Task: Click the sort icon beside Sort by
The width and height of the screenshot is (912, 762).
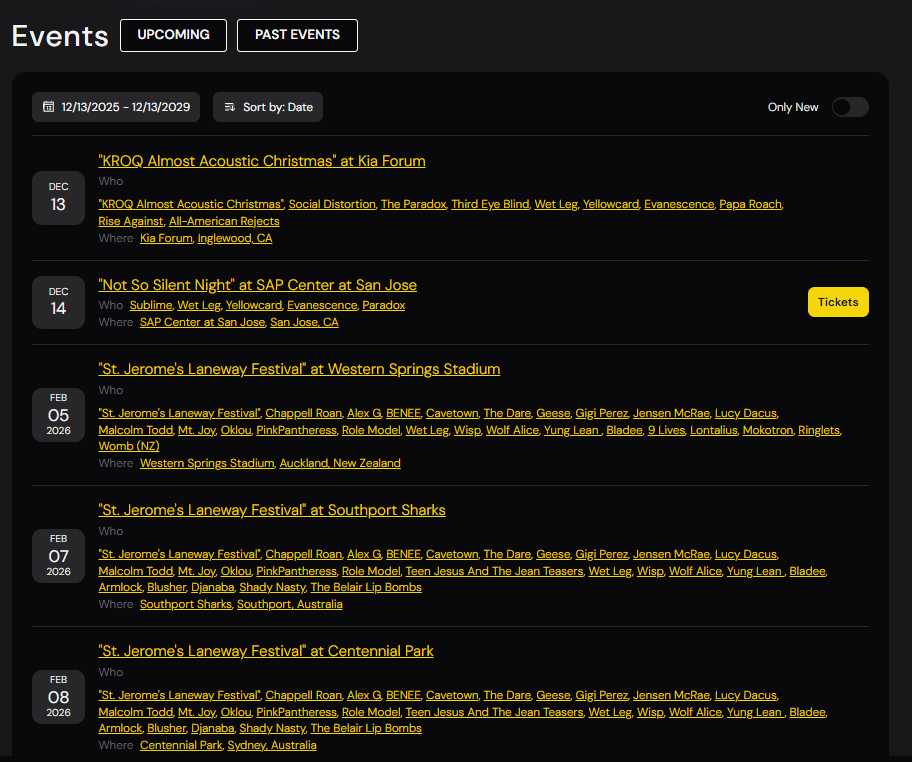Action: (230, 107)
